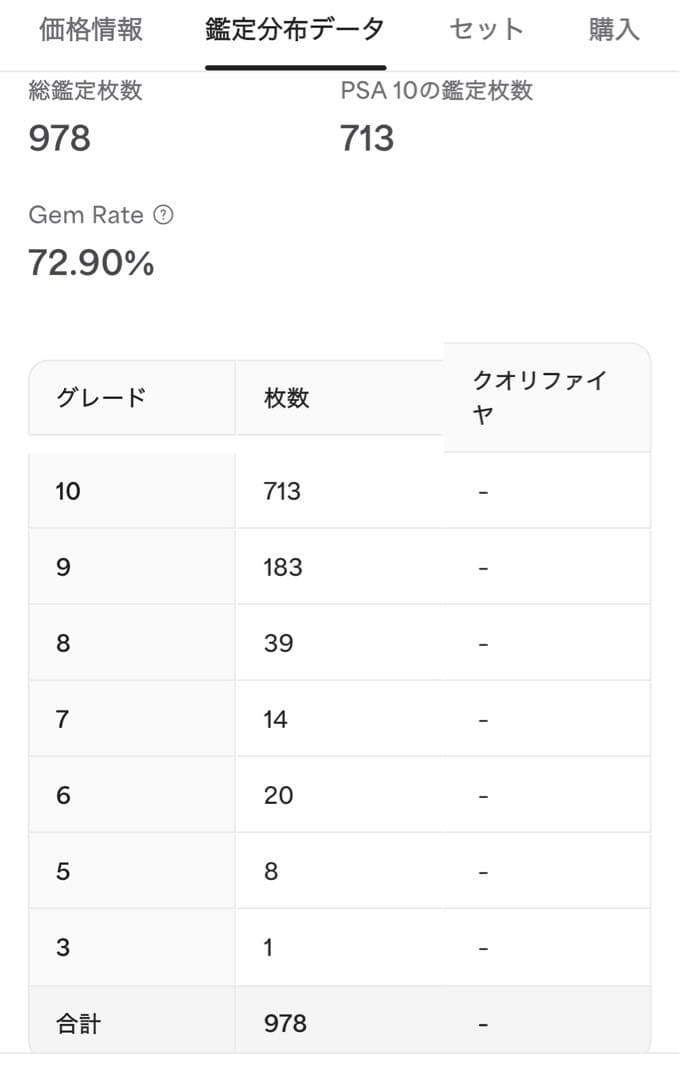Click the 20 count for grade 6

pos(278,795)
